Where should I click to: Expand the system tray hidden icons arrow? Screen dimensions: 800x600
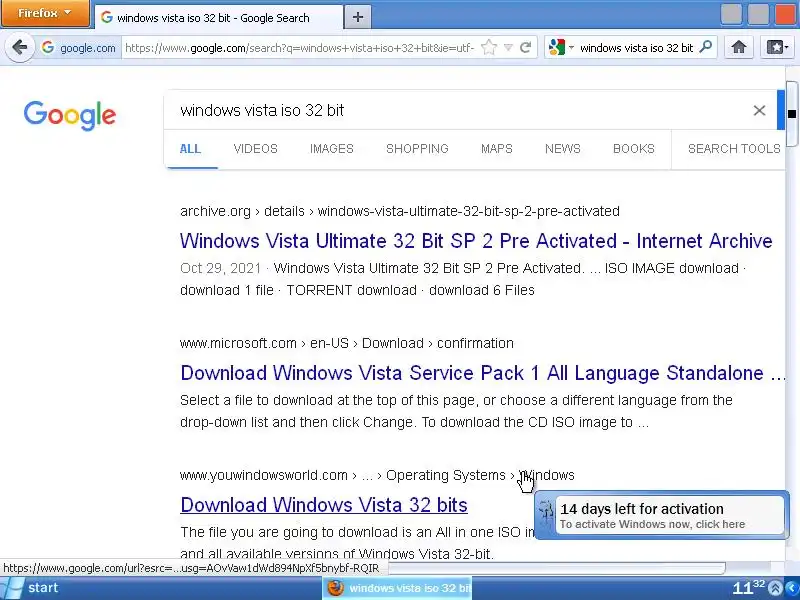[775, 588]
